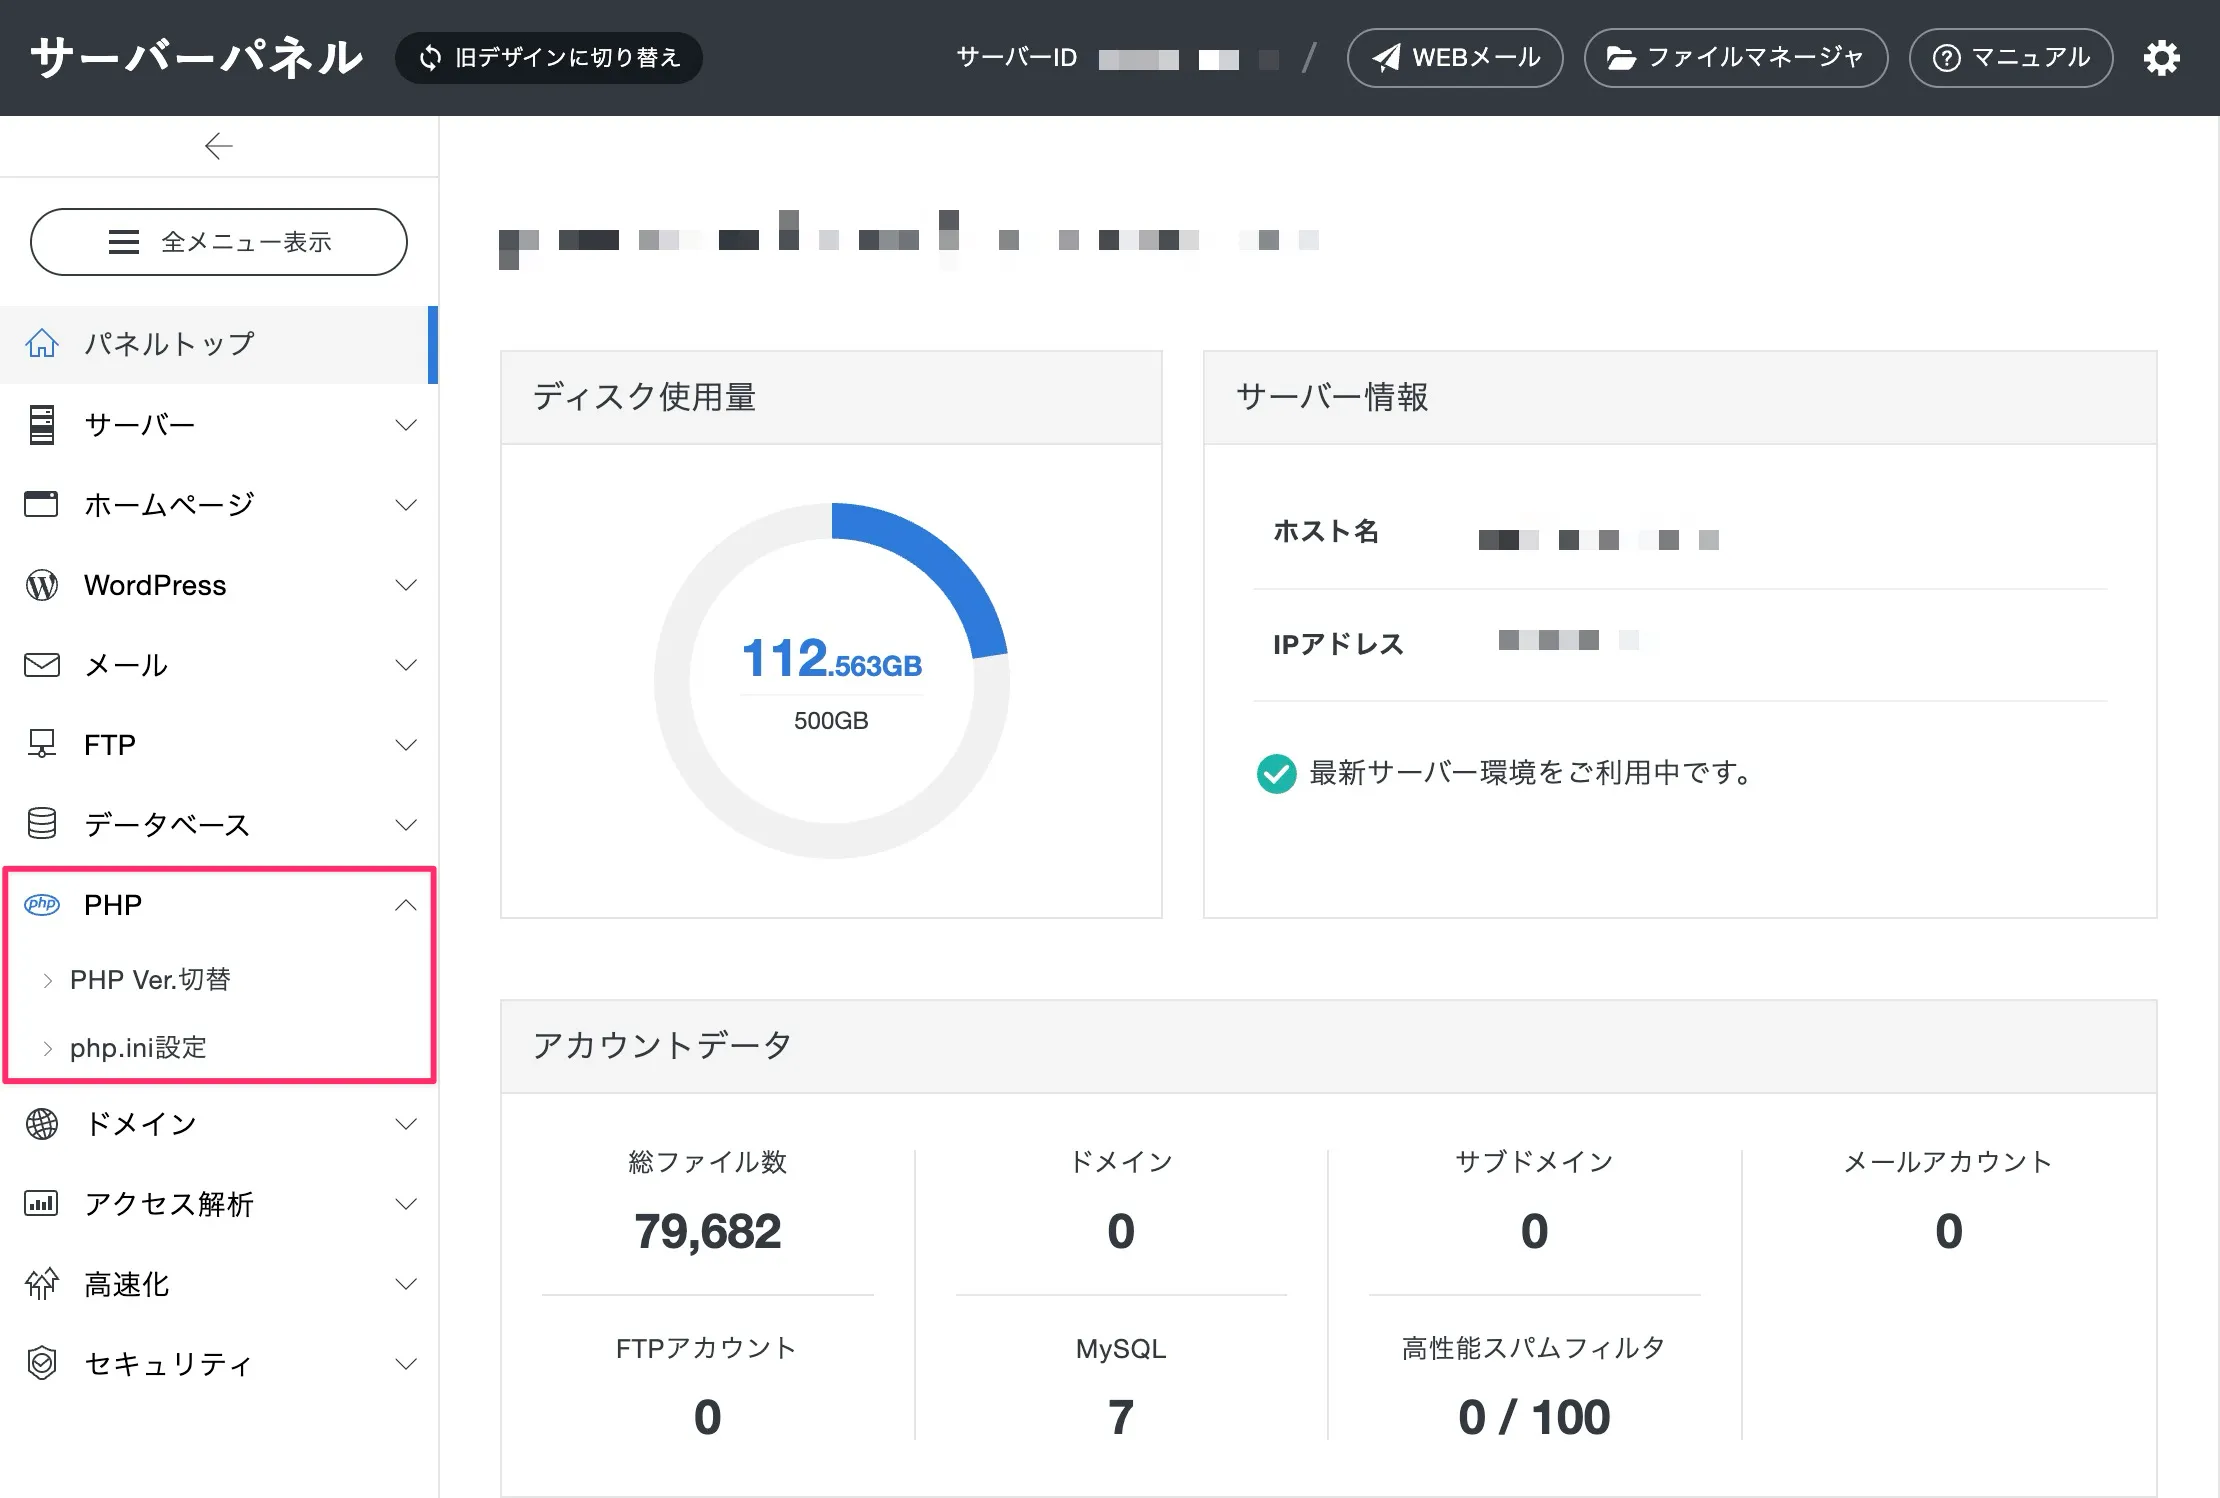The width and height of the screenshot is (2220, 1498).
Task: Click the database cylinder icon in sidebar
Action: [x=42, y=824]
